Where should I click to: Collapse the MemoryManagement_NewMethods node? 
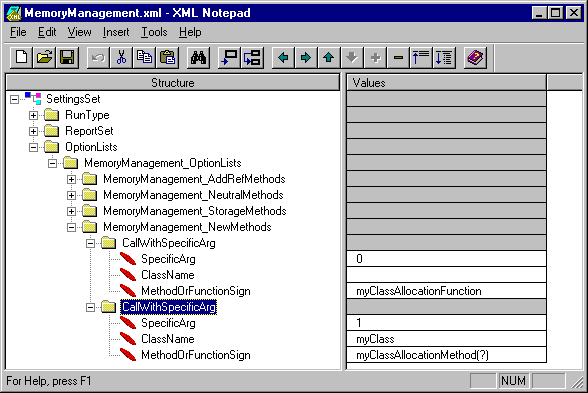tap(71, 227)
